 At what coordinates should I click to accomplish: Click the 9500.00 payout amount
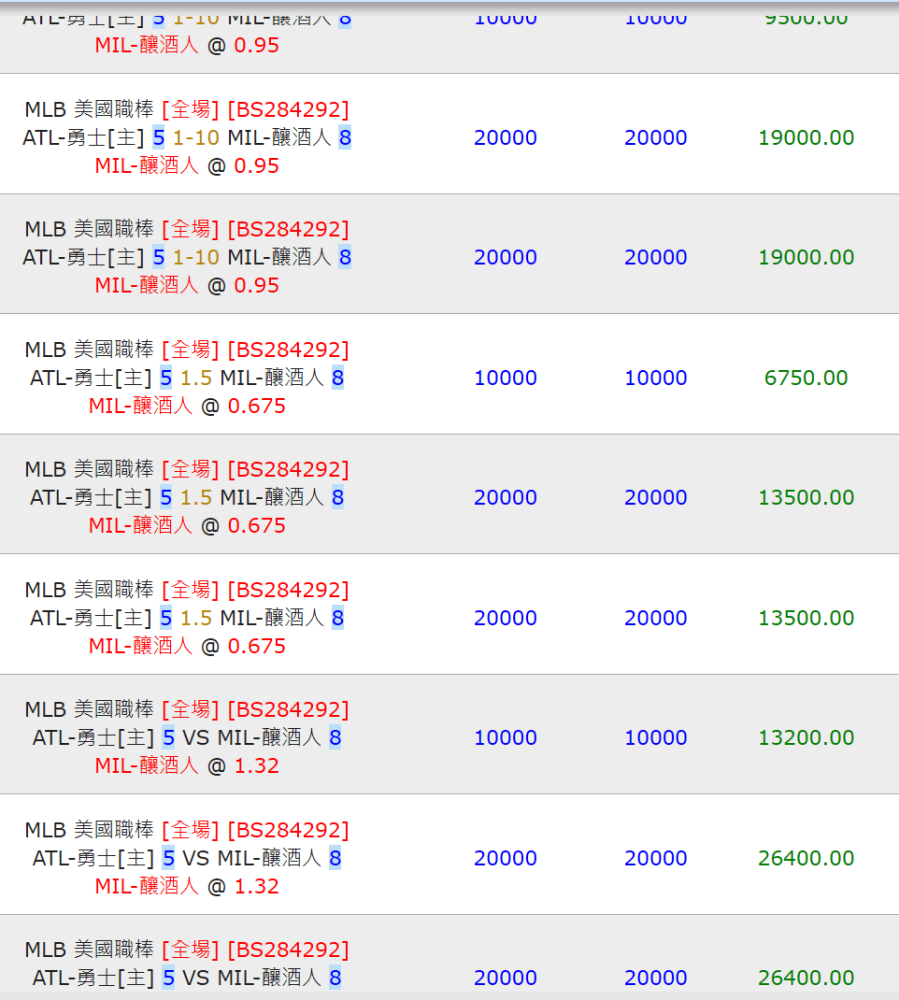pyautogui.click(x=805, y=18)
